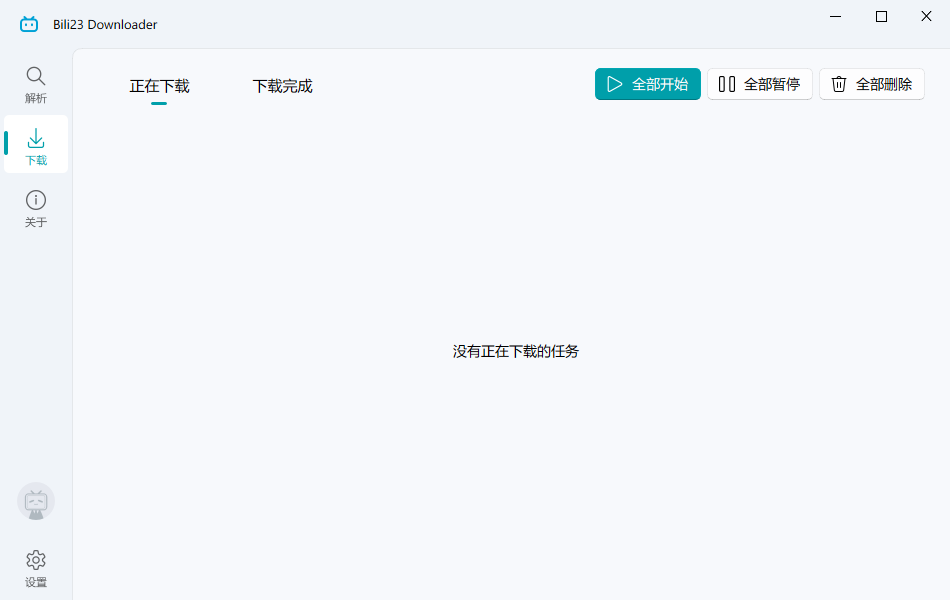This screenshot has width=950, height=600.
Task: Switch to the 下载完成 tab
Action: (x=283, y=86)
